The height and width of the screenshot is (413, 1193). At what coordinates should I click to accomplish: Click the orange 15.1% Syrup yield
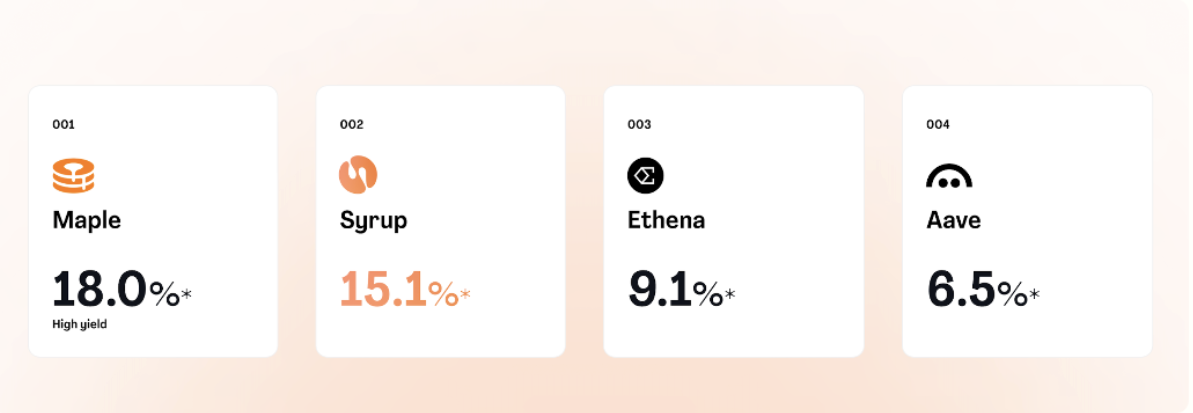point(398,290)
